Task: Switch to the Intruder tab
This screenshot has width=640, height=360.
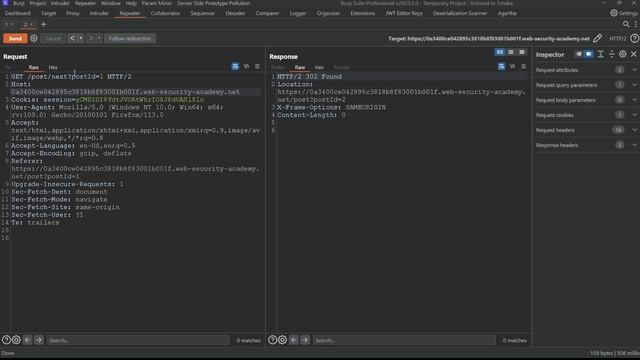Action: 99,13
